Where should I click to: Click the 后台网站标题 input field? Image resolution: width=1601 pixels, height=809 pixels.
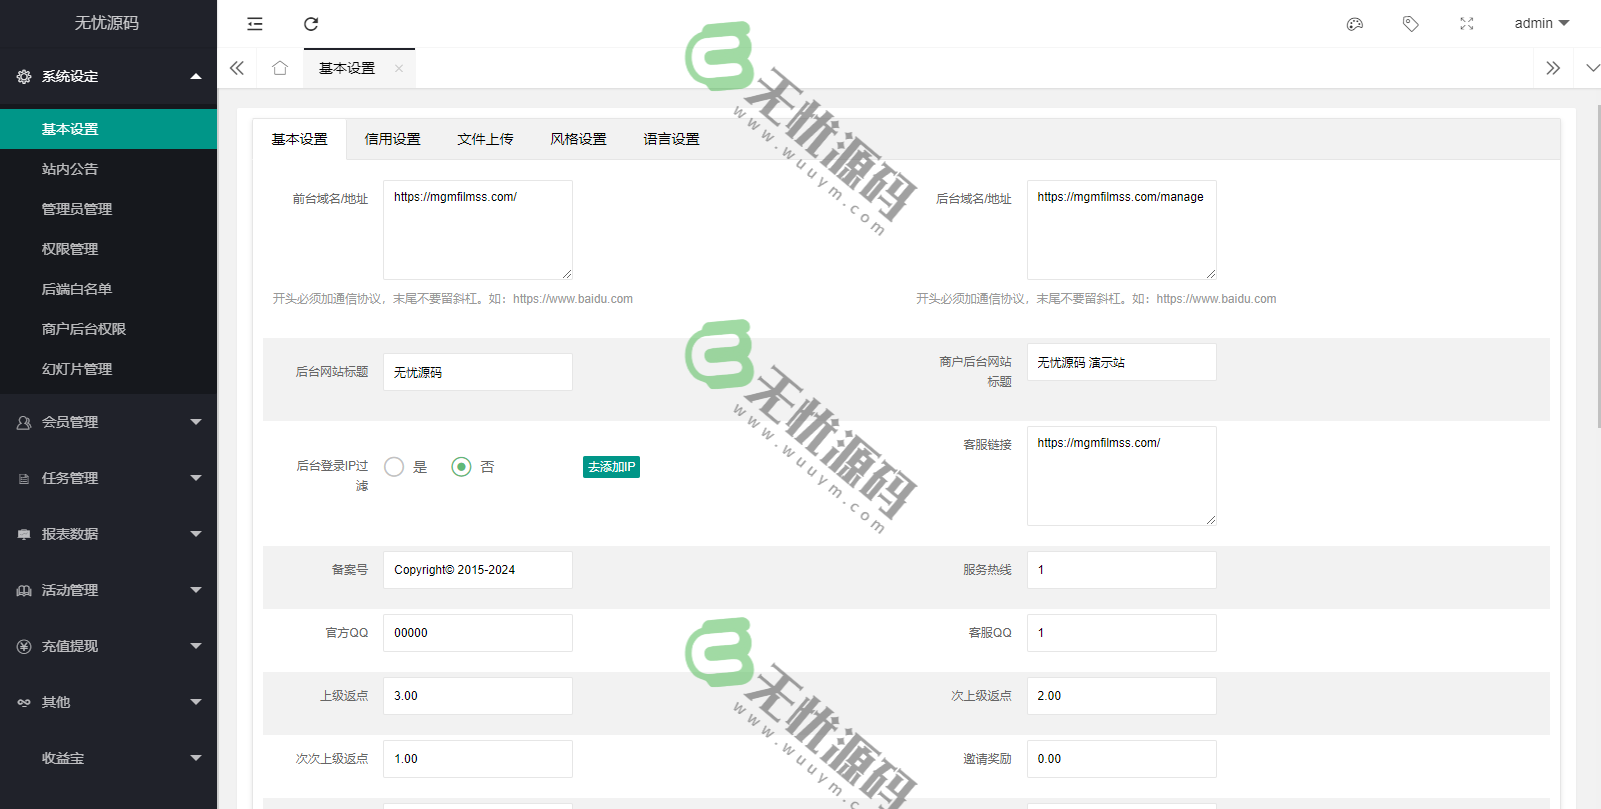click(478, 372)
